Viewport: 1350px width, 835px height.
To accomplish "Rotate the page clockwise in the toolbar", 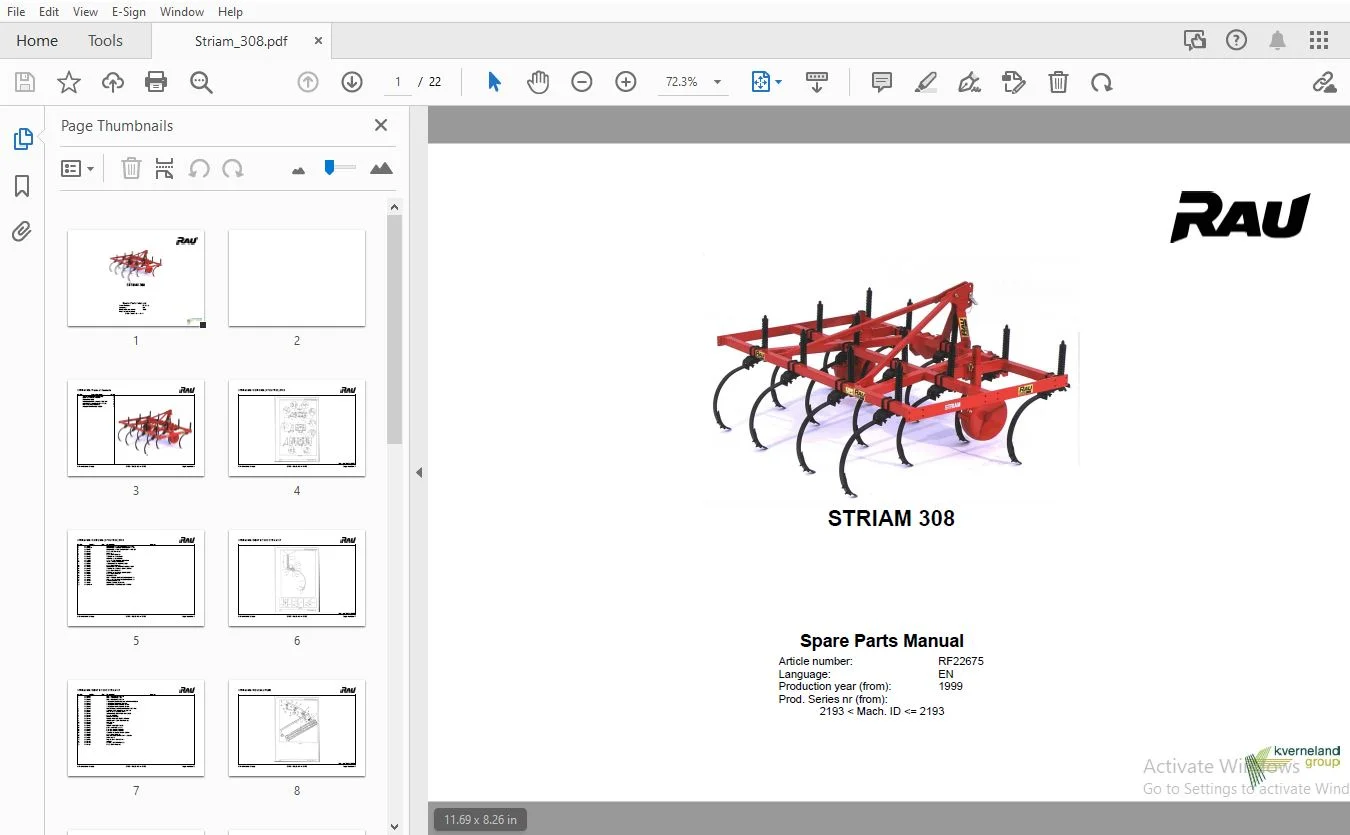I will pyautogui.click(x=1102, y=82).
